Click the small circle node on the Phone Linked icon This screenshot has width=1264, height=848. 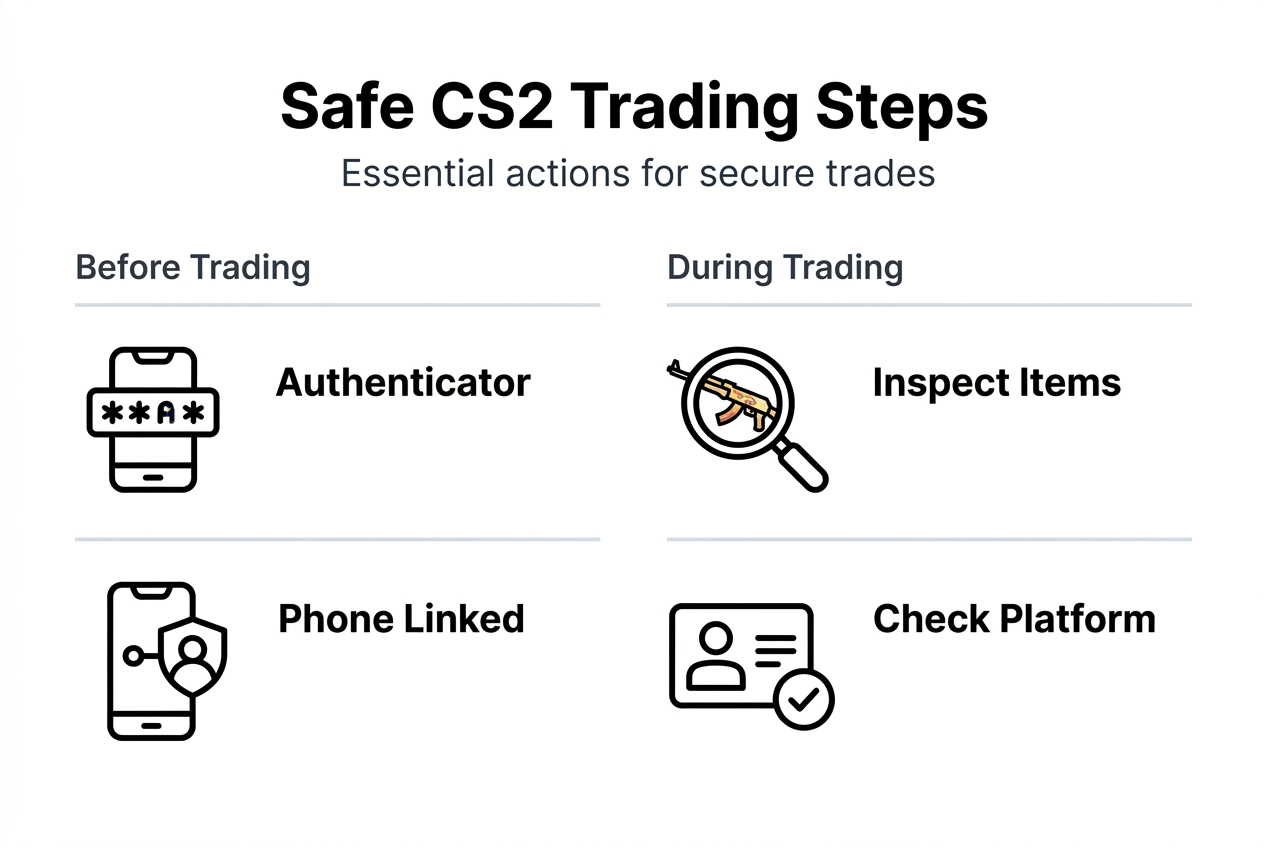pos(131,656)
